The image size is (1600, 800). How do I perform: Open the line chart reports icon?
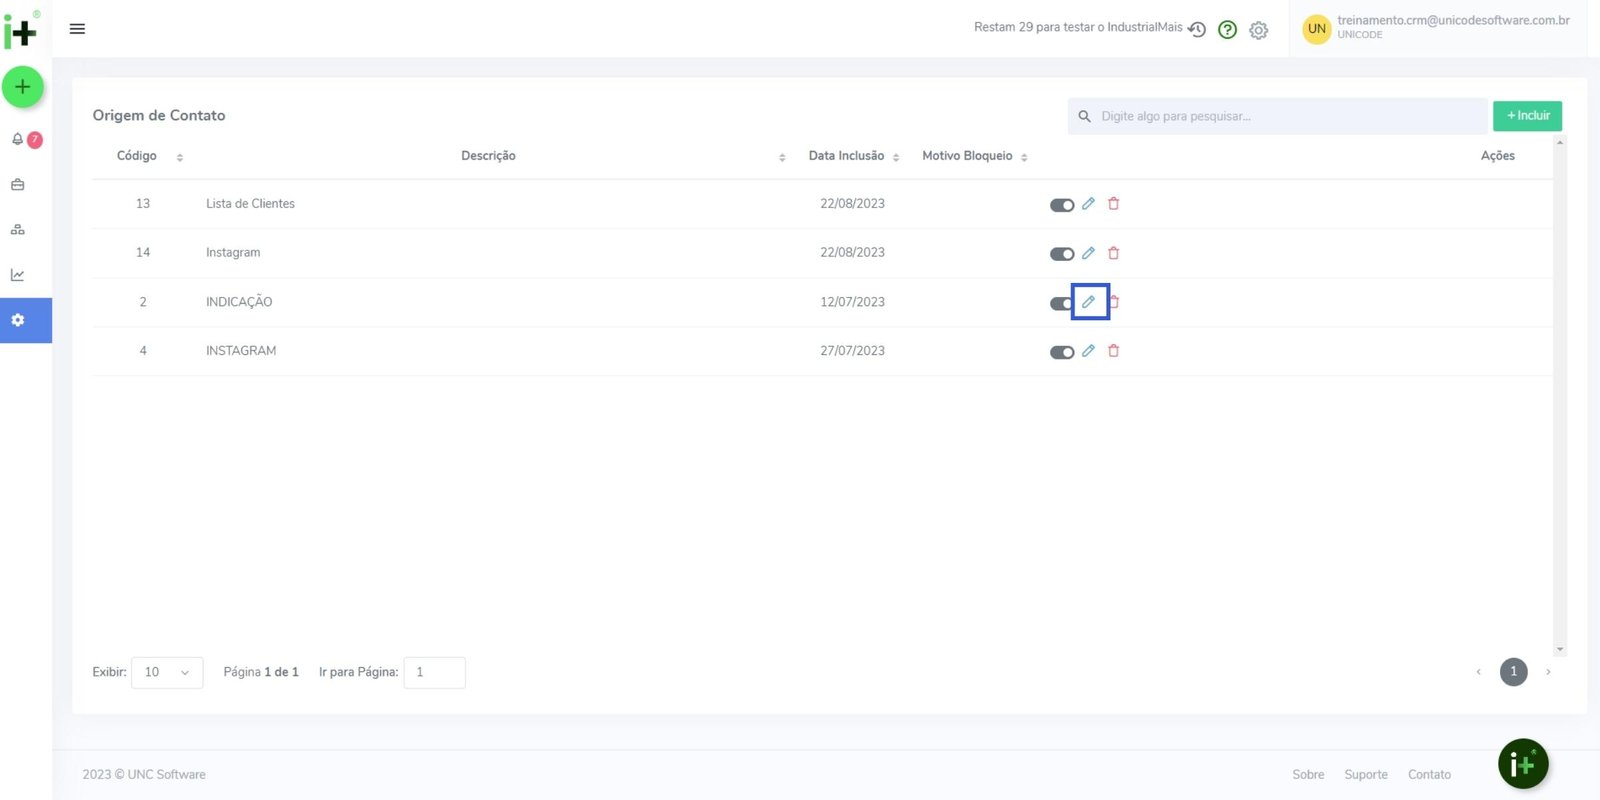tap(18, 275)
